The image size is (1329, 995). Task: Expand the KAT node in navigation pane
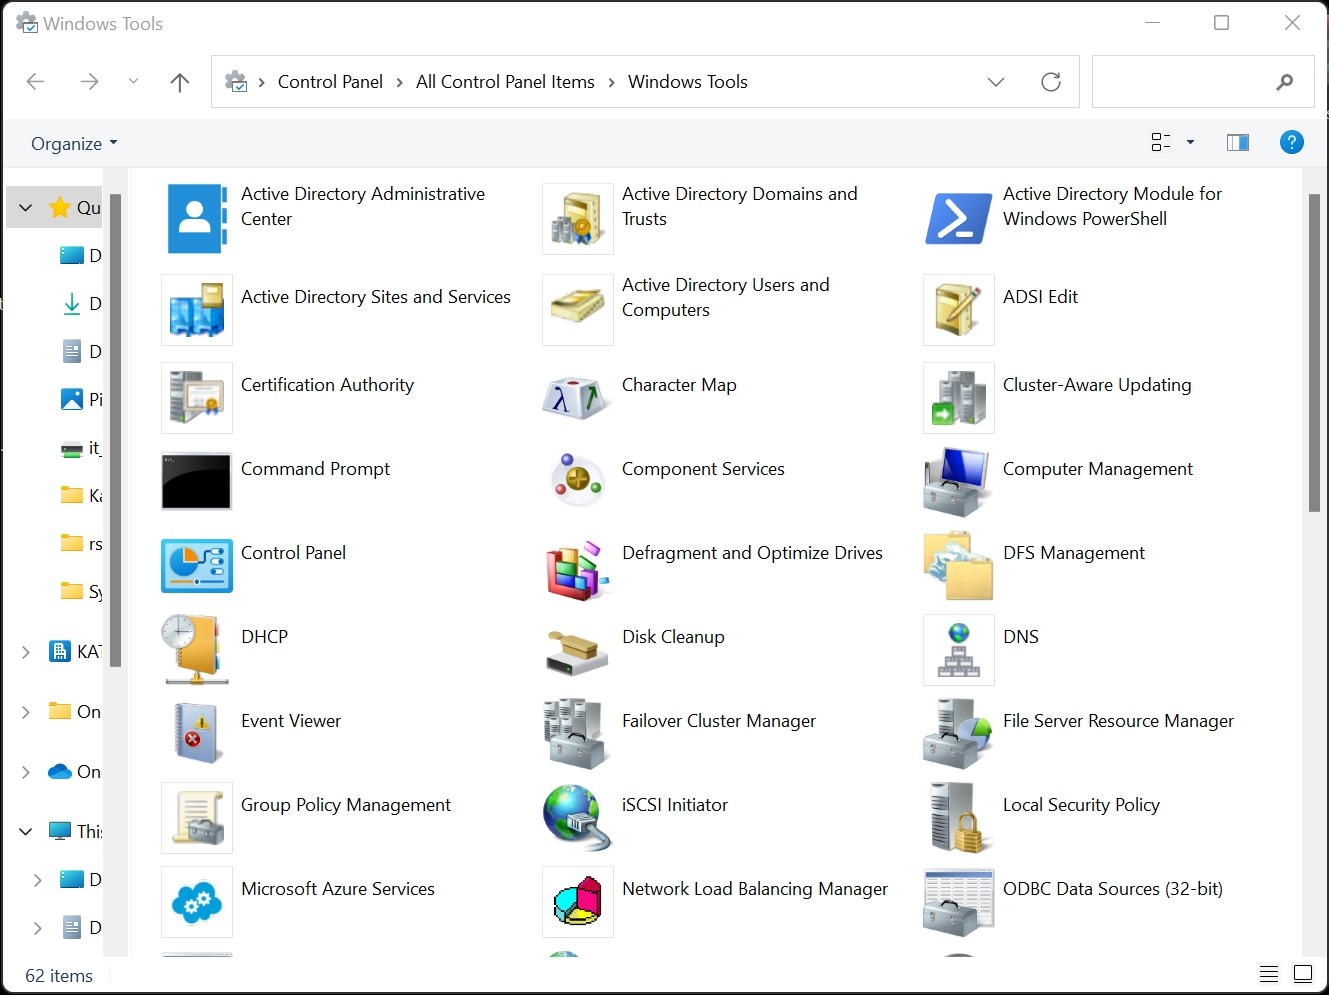pos(26,652)
